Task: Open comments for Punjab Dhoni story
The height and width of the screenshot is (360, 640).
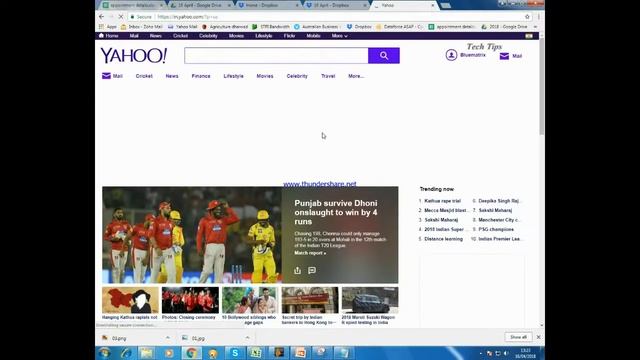Action: (x=312, y=270)
